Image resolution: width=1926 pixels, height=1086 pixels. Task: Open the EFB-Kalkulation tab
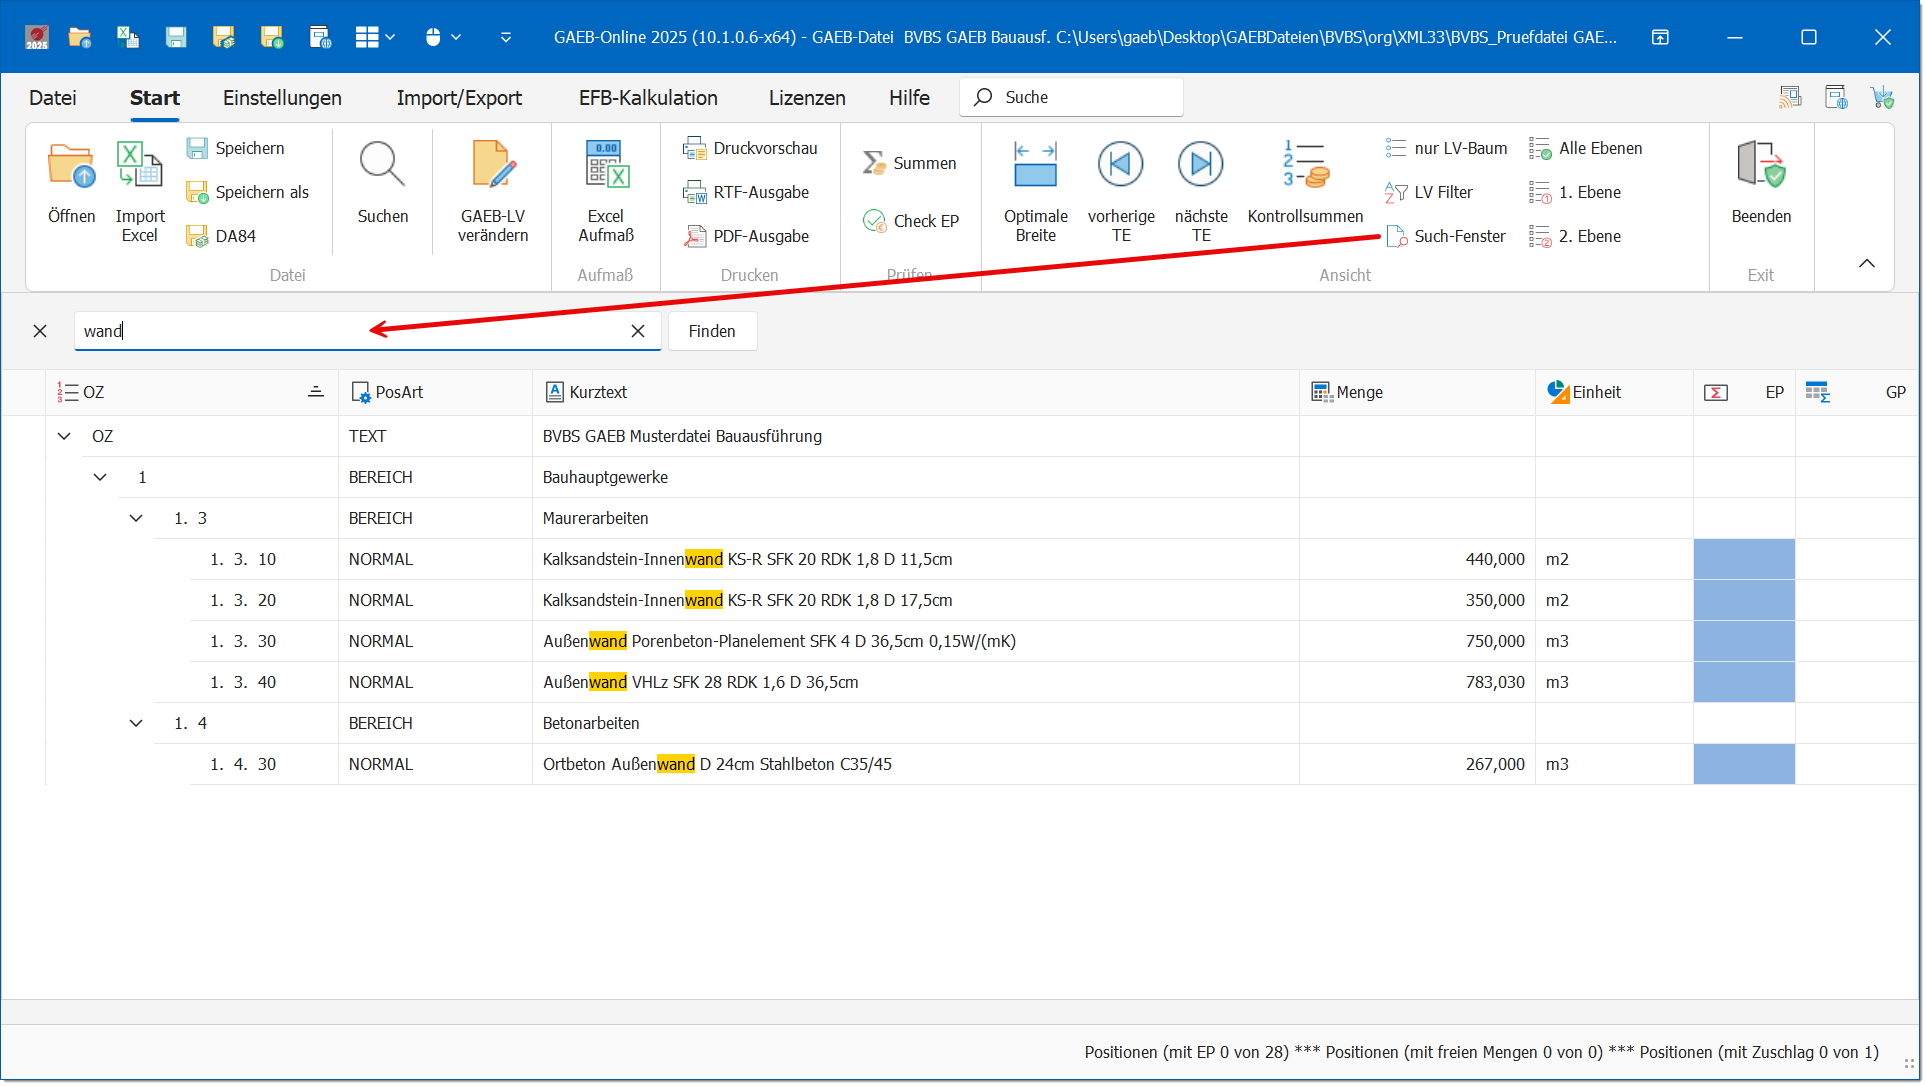[648, 98]
